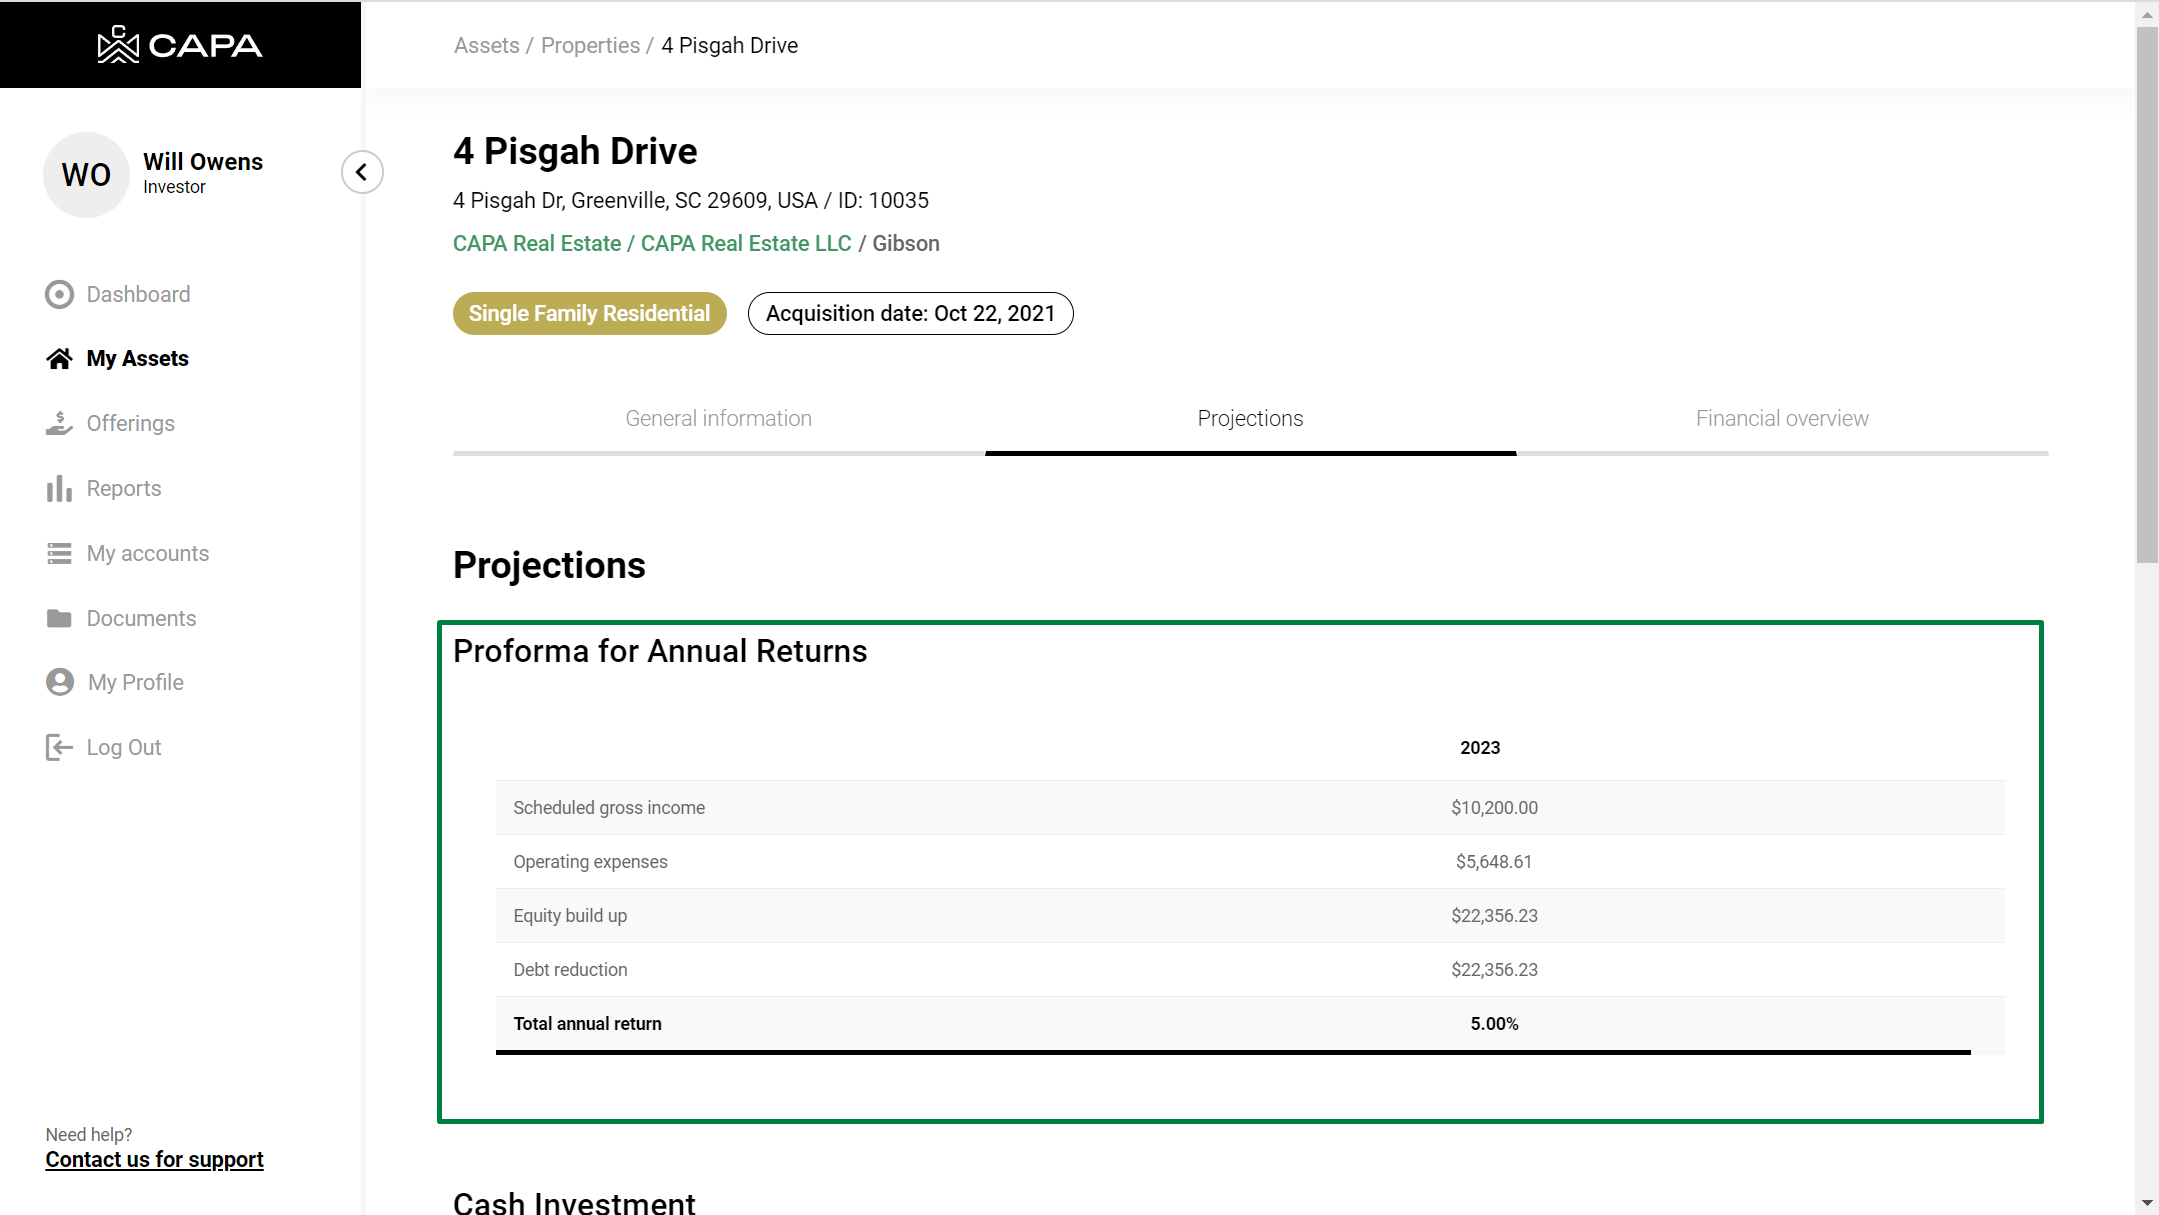Go to Properties in breadcrumb
Screen dimensions: 2159x1215
click(x=590, y=46)
